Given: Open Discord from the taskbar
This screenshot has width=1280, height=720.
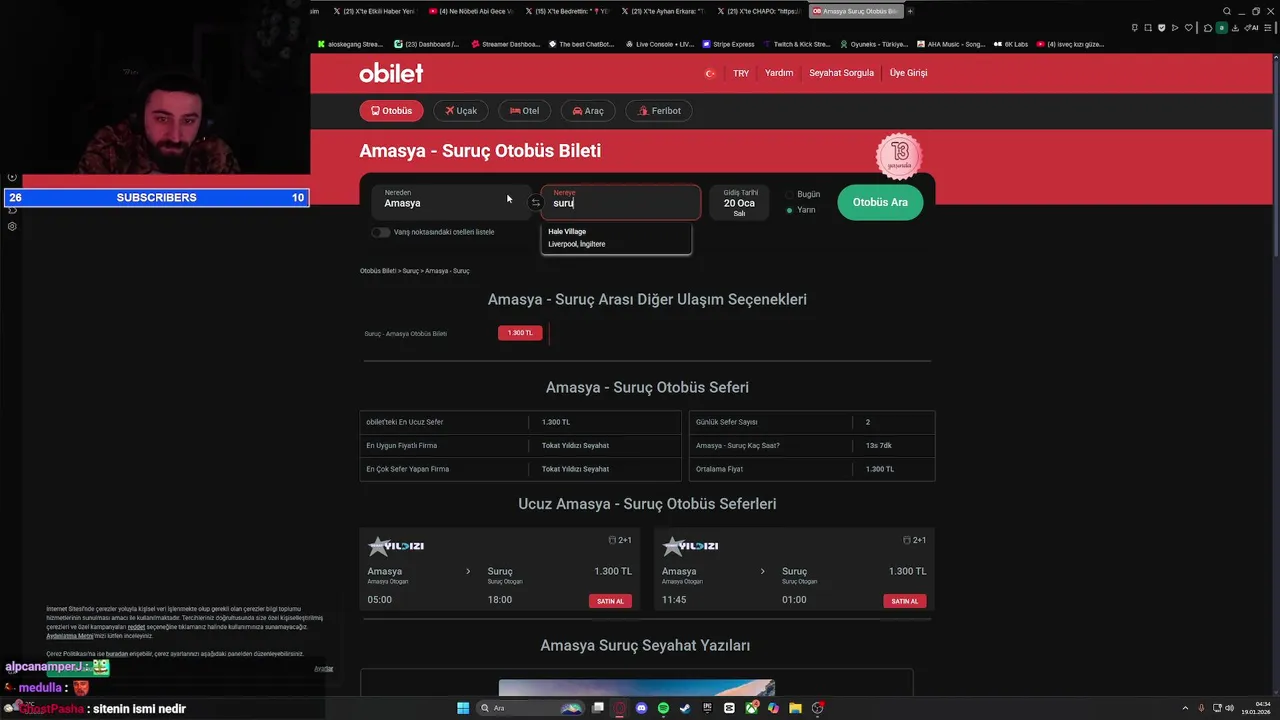Looking at the screenshot, I should pyautogui.click(x=641, y=708).
